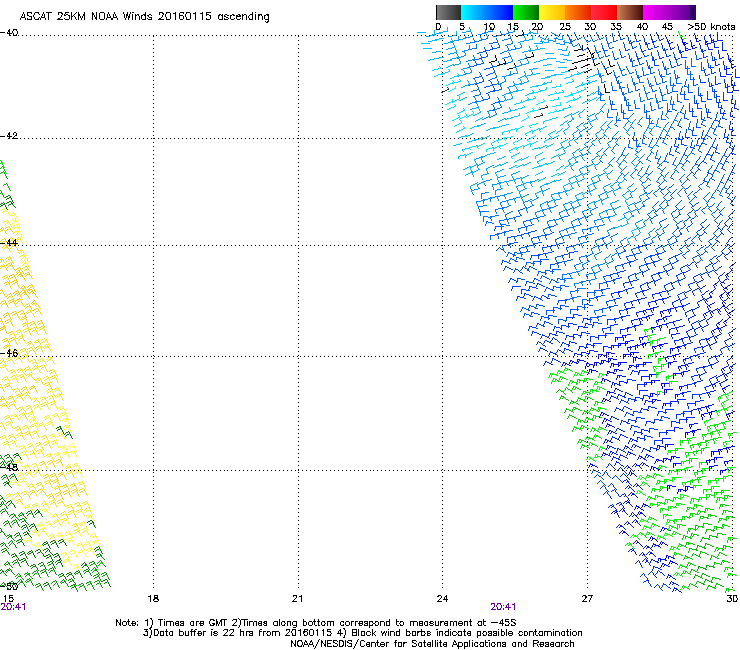Image resolution: width=740 pixels, height=650 pixels.
Task: Click the '10' legend scale label
Action: 489,27
